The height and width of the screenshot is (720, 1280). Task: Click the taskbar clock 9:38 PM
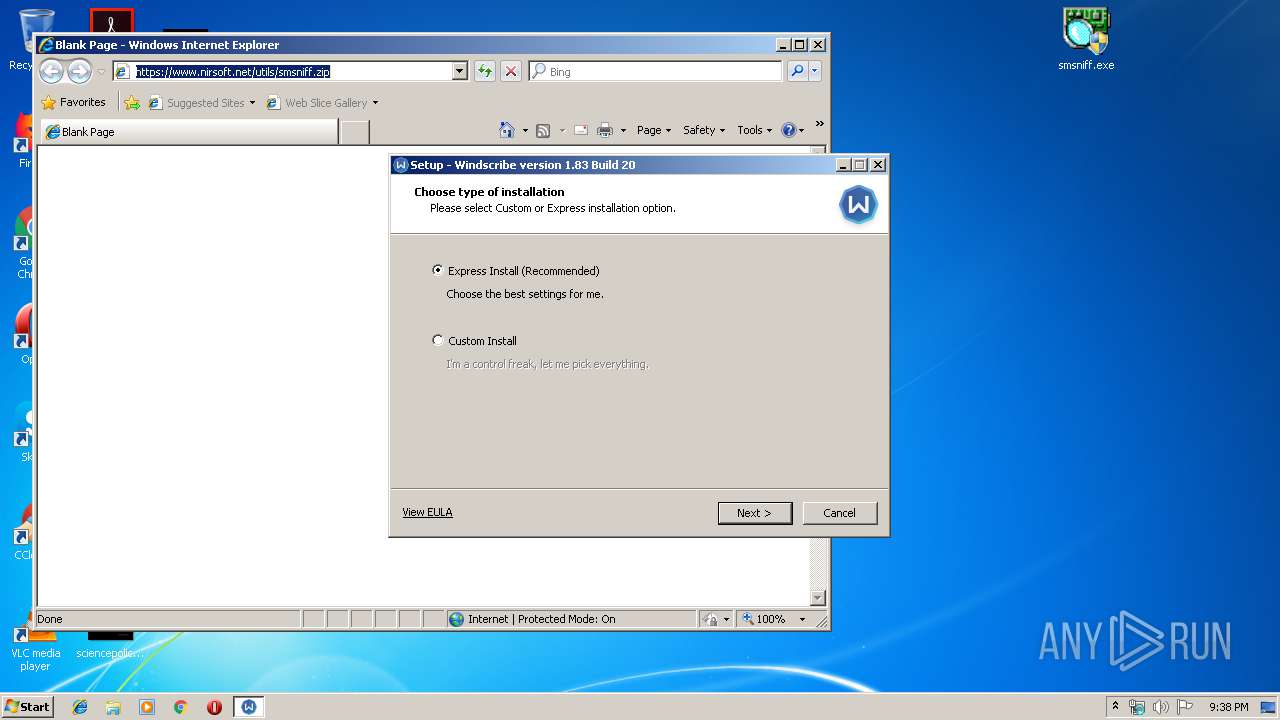(x=1228, y=707)
